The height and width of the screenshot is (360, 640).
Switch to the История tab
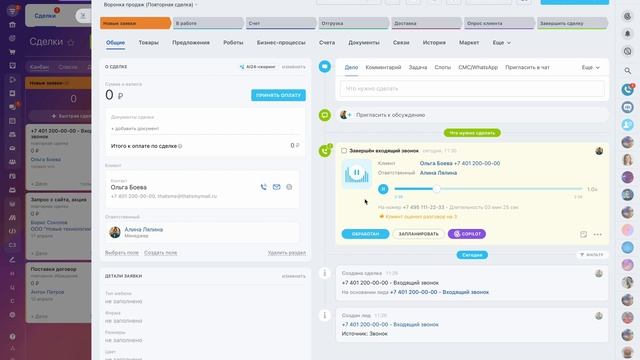coord(434,42)
